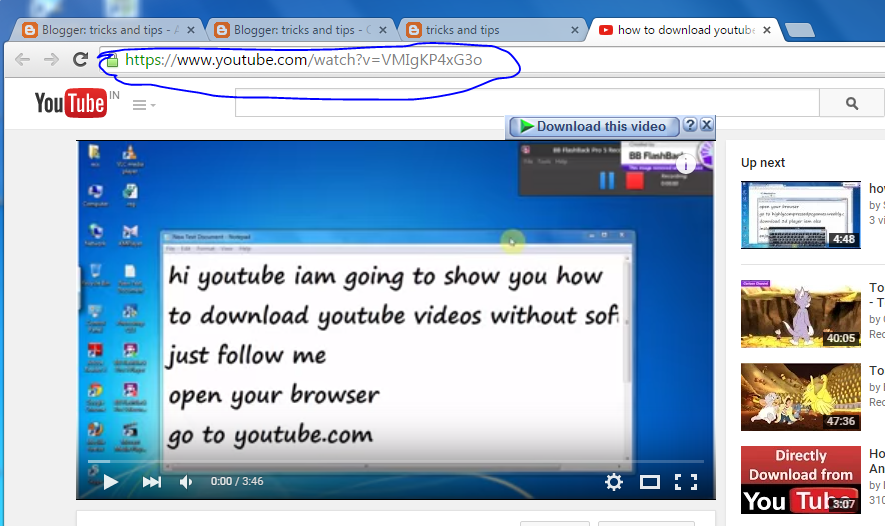The height and width of the screenshot is (526, 885).
Task: Open the 40:05 cartoon video thumbnail
Action: (x=801, y=314)
